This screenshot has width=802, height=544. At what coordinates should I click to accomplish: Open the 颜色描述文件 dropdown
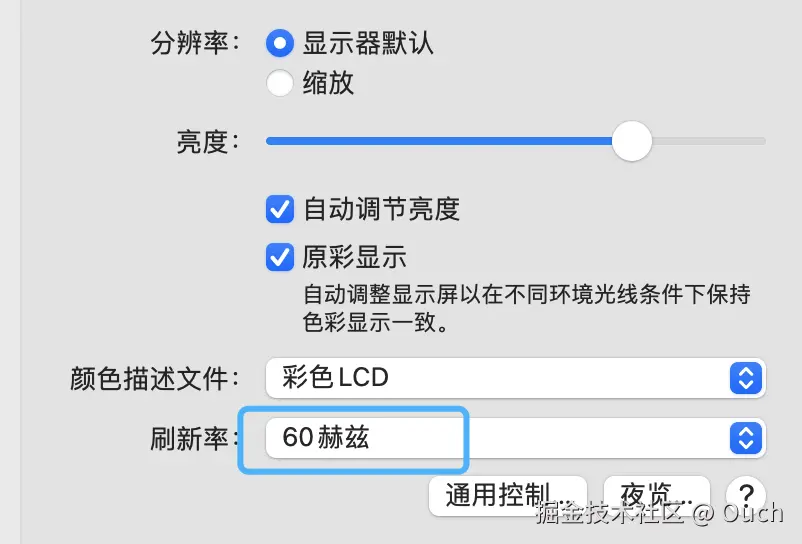[516, 378]
